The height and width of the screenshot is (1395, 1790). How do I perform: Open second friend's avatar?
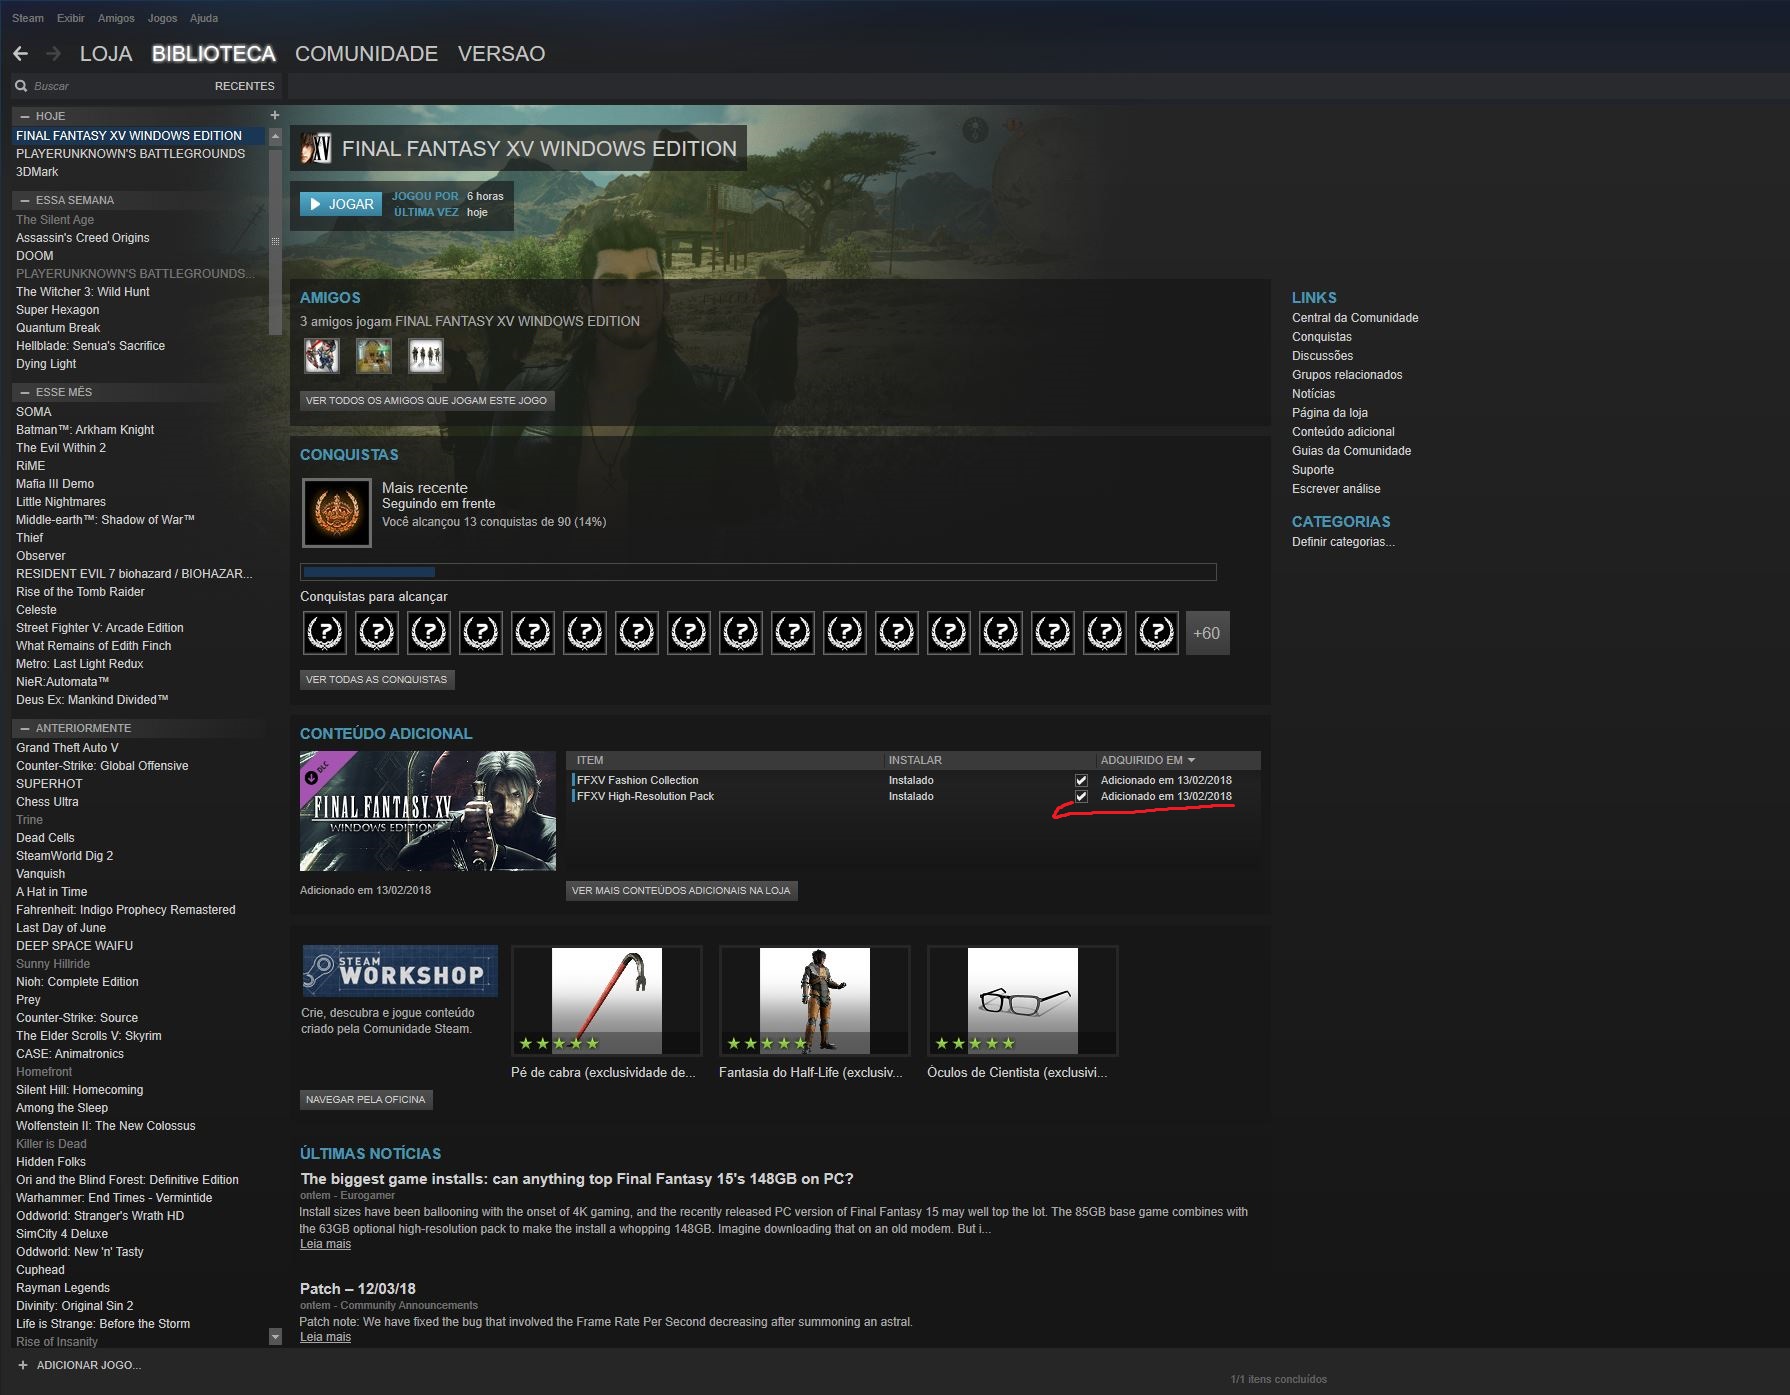point(374,355)
